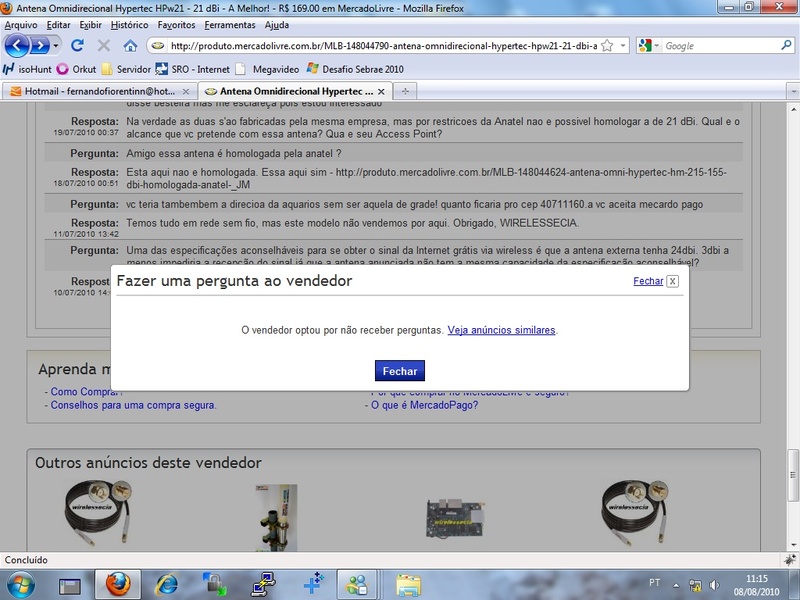The image size is (800, 600).
Task: Expand the address bar URL history dropdown
Action: click(x=623, y=46)
